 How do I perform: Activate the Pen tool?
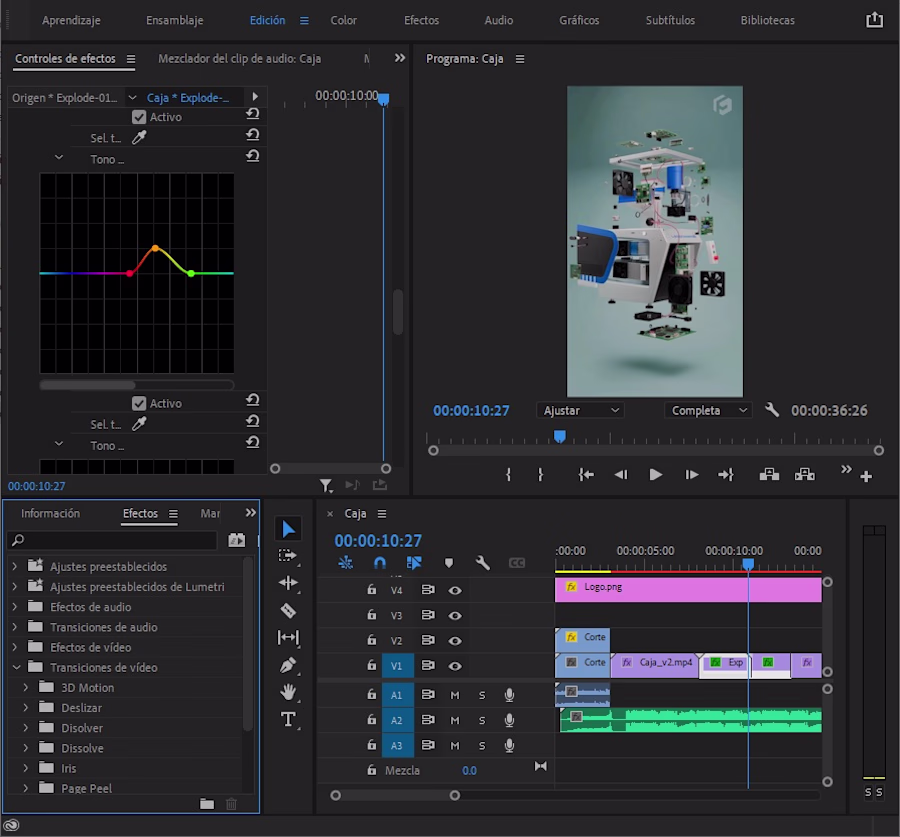click(288, 665)
